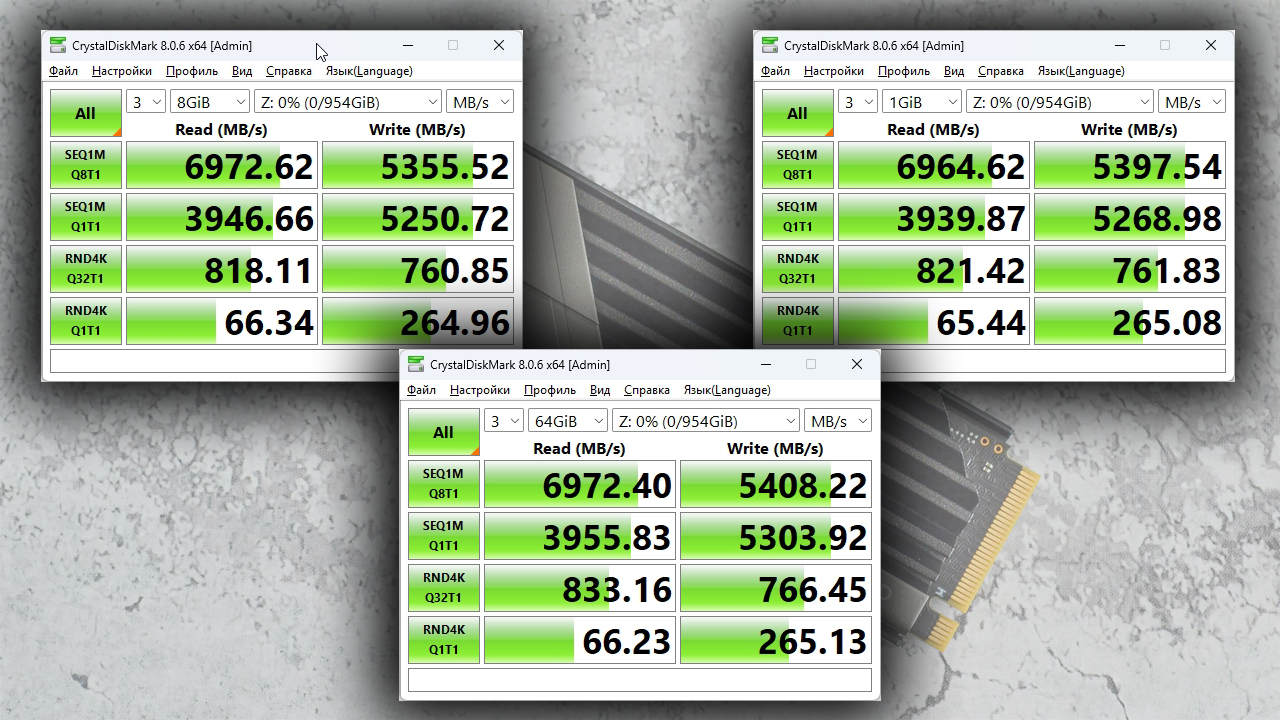Open Вид menu in the 8GiB window
1280x720 pixels.
click(242, 71)
